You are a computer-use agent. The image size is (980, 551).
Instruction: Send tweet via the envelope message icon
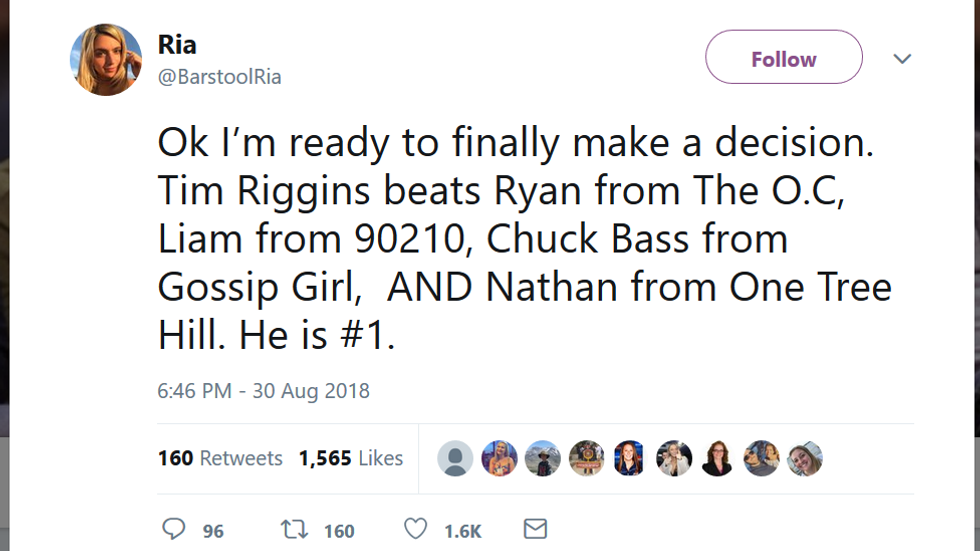(x=536, y=529)
